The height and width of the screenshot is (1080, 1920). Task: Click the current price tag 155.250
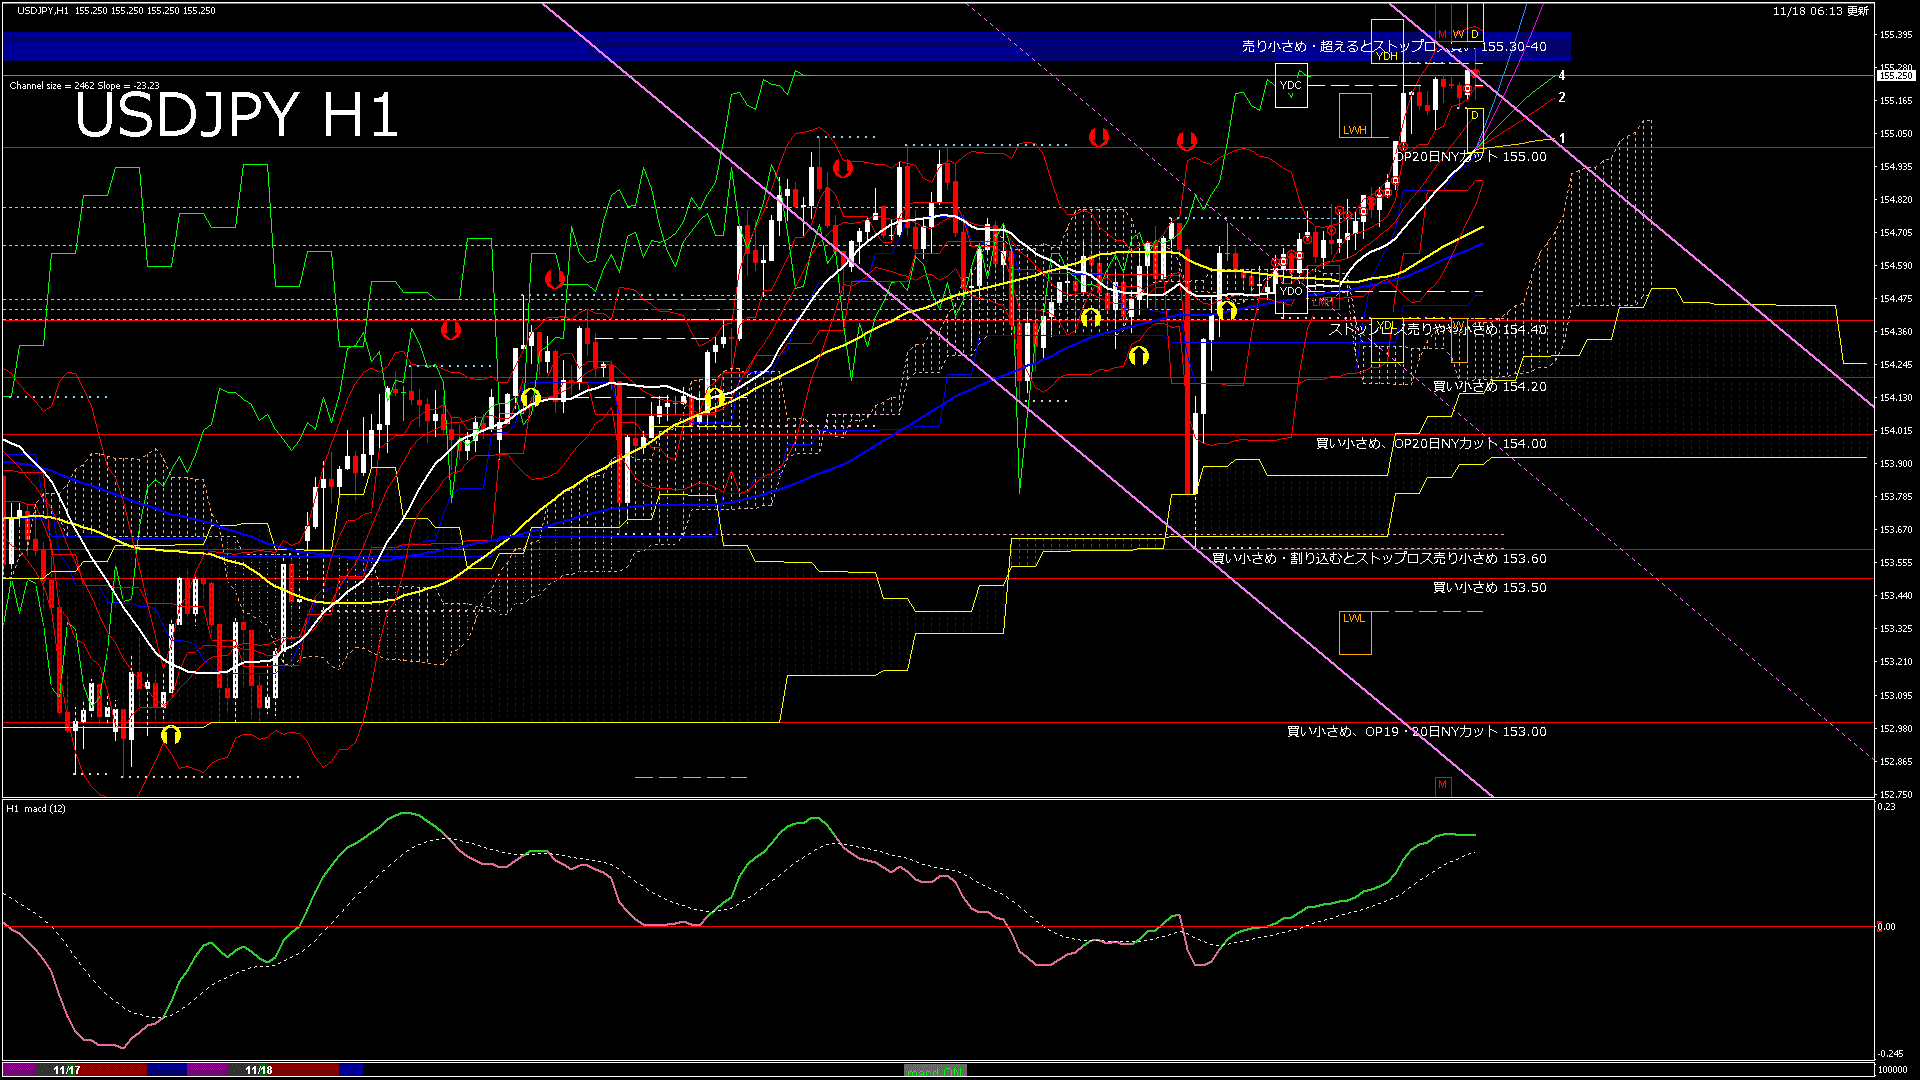tap(1894, 75)
